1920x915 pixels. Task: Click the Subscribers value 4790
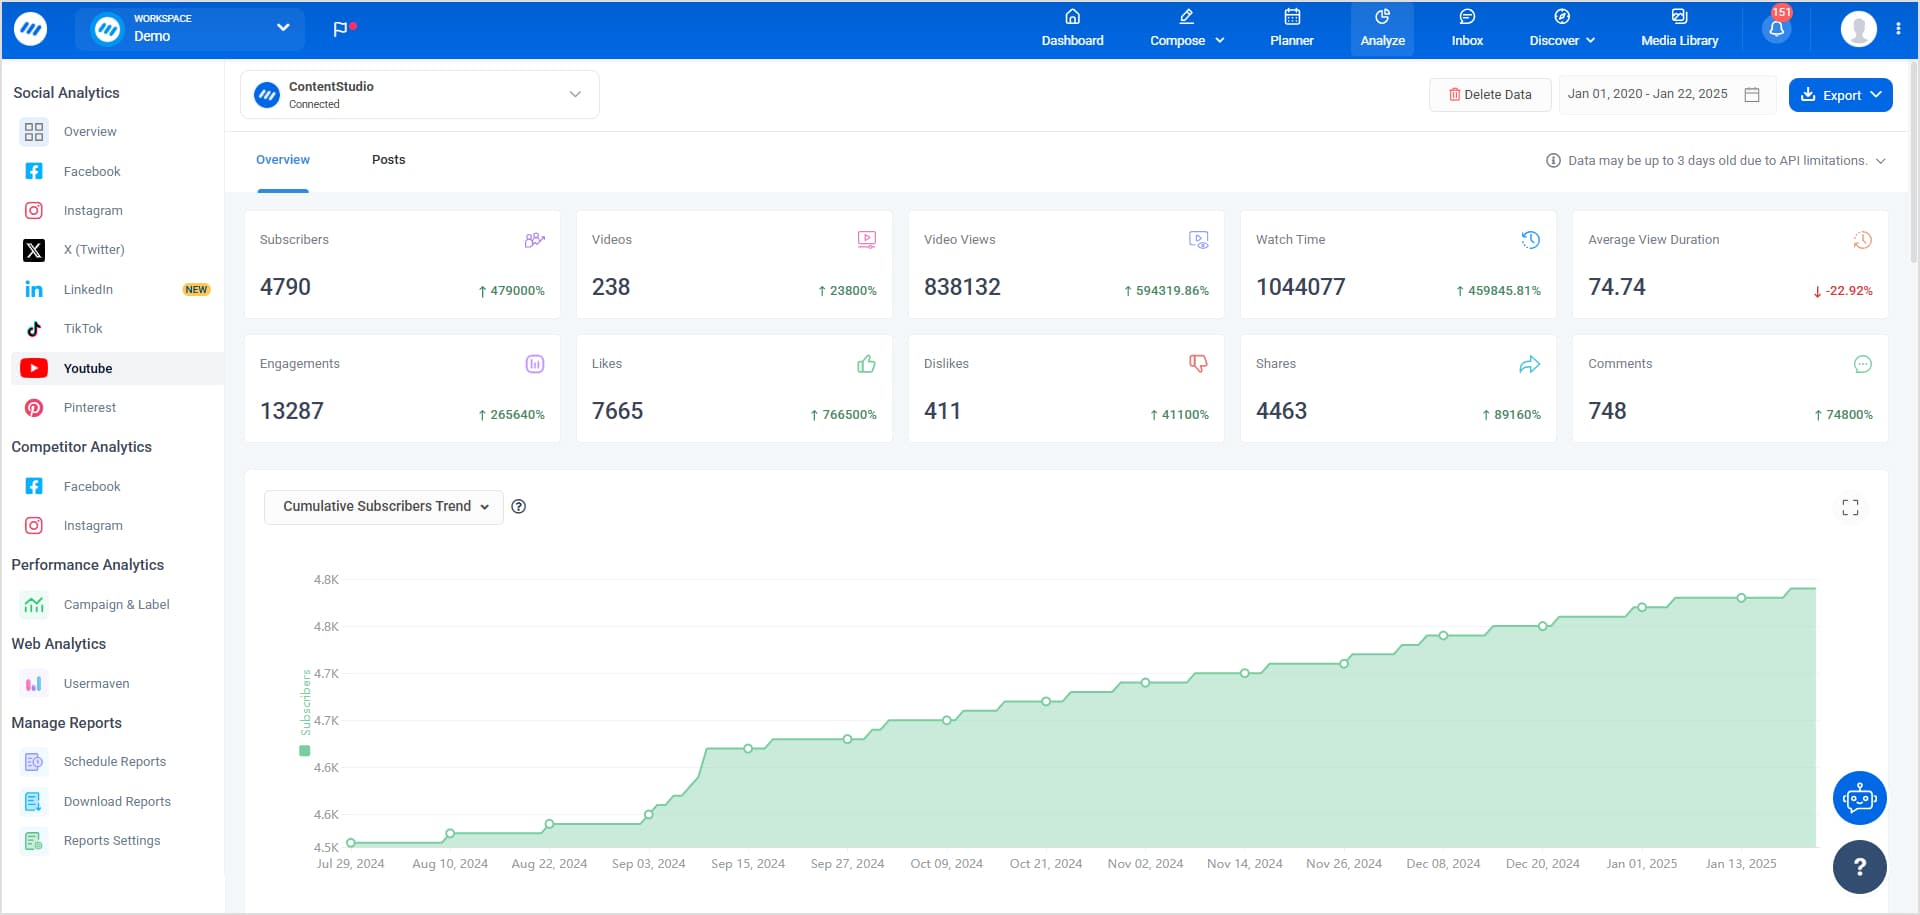(286, 288)
